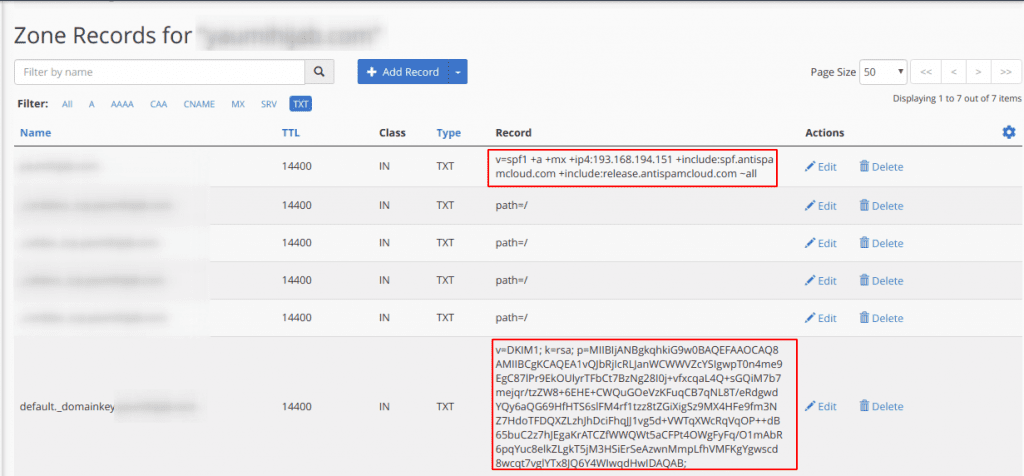Image resolution: width=1024 pixels, height=476 pixels.
Task: Go to first page of records
Action: pyautogui.click(x=927, y=72)
